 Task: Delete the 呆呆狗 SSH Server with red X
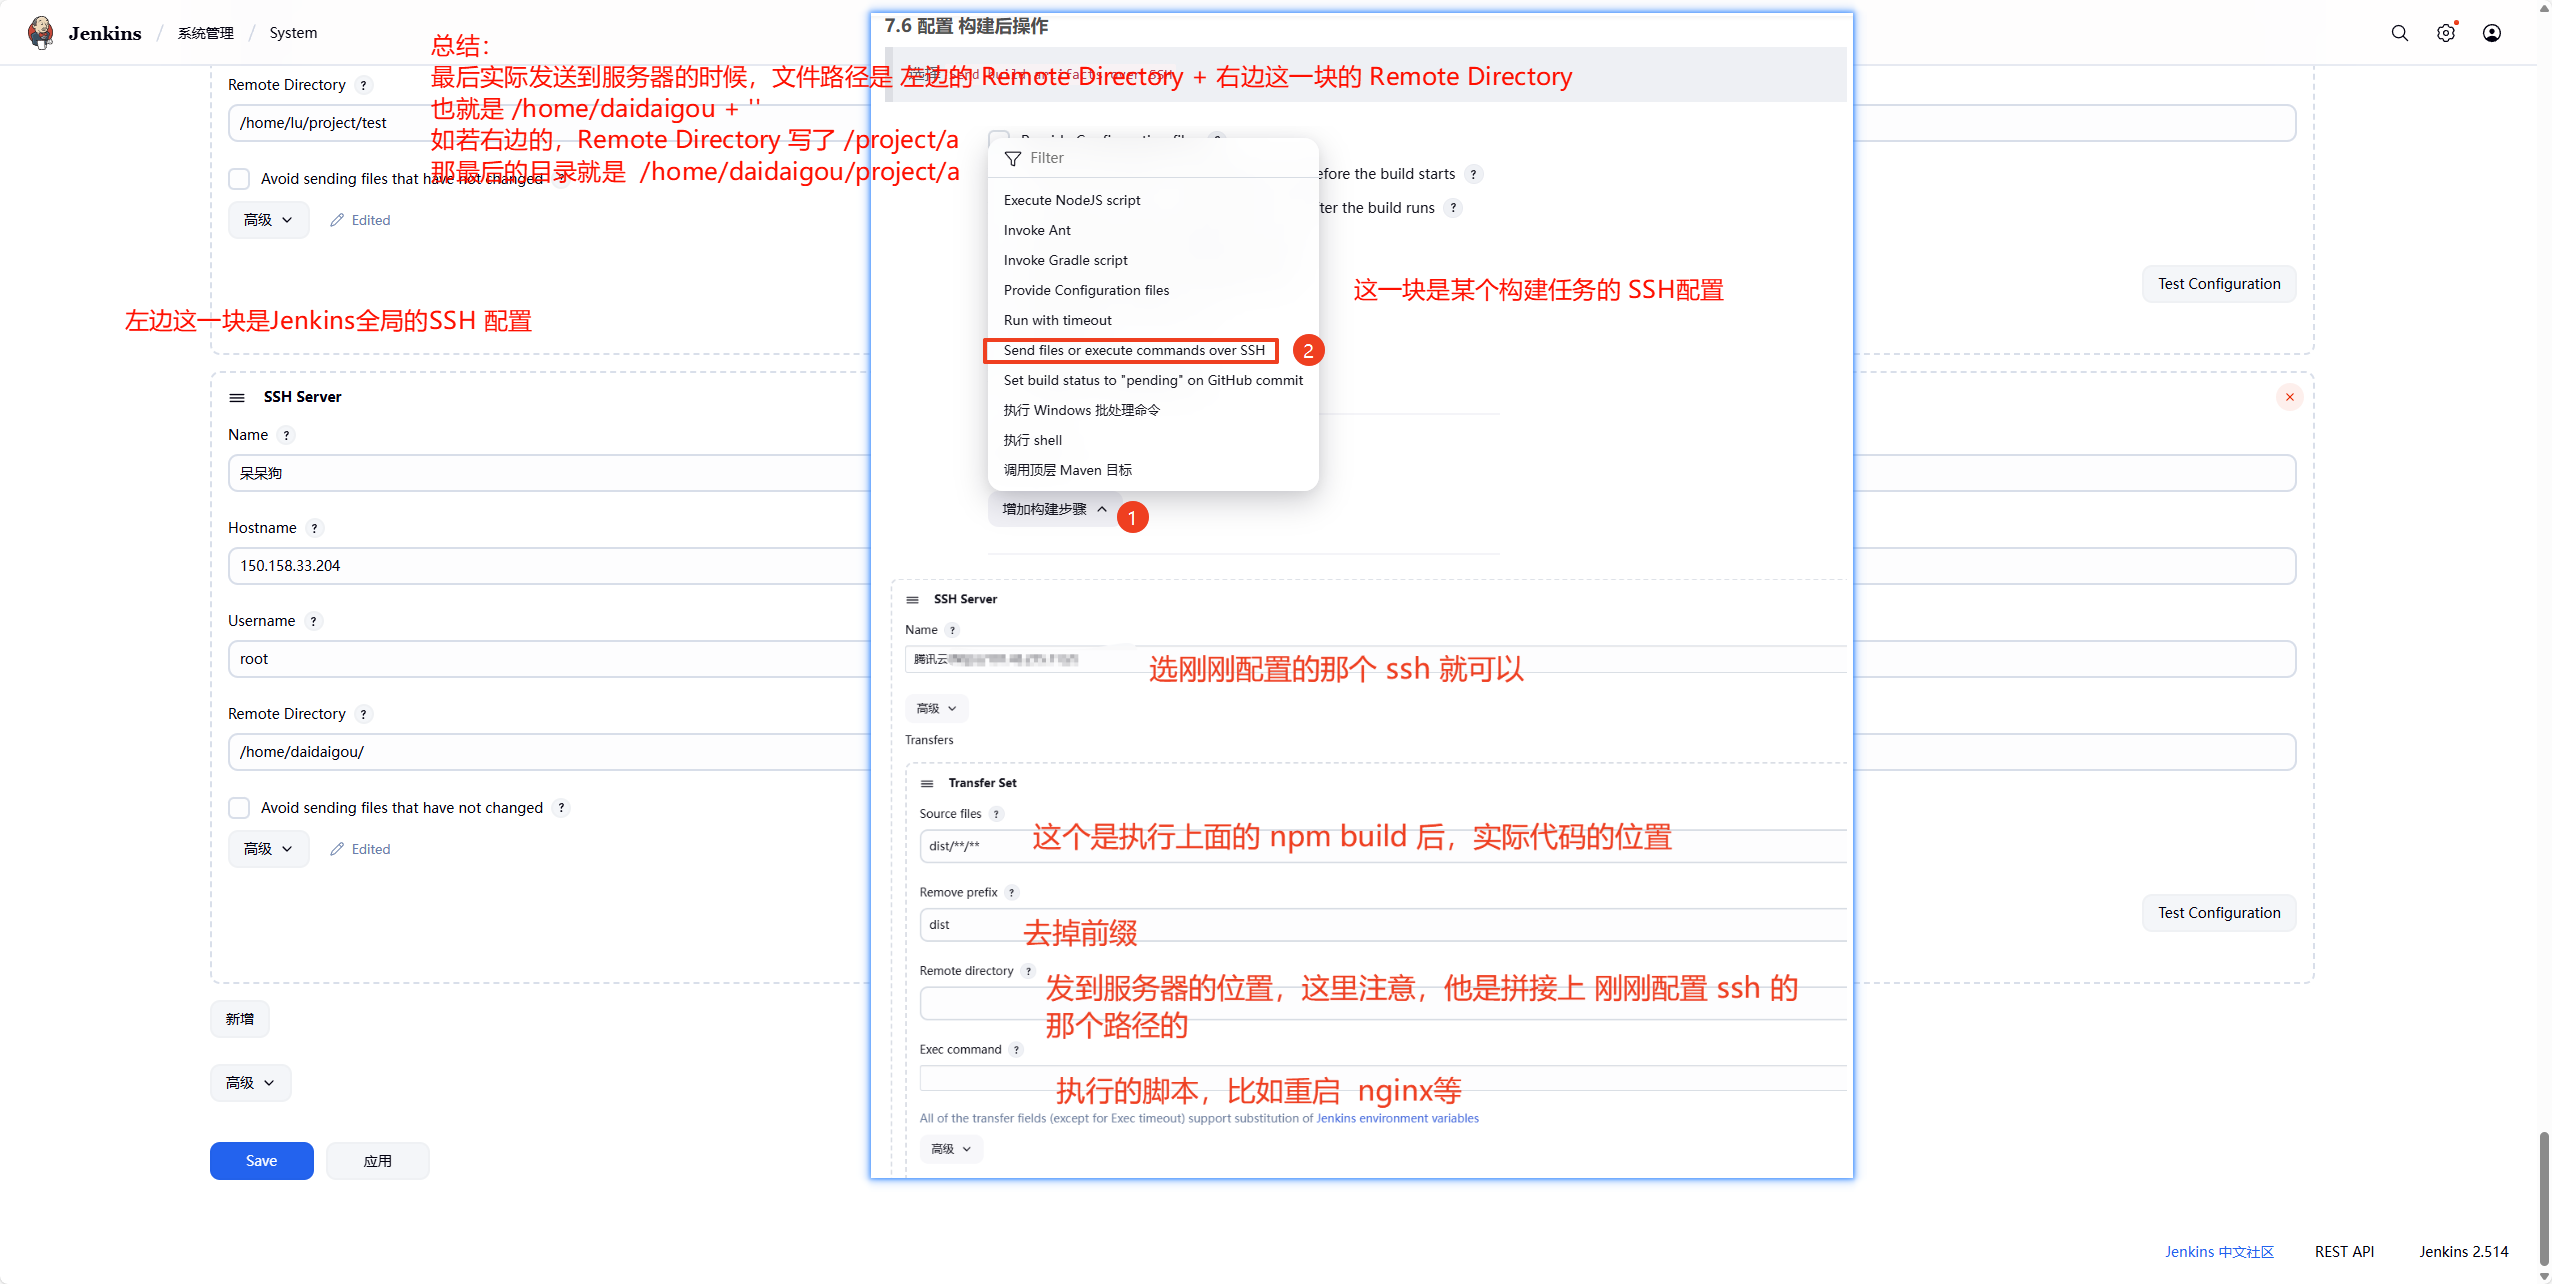(x=2289, y=397)
